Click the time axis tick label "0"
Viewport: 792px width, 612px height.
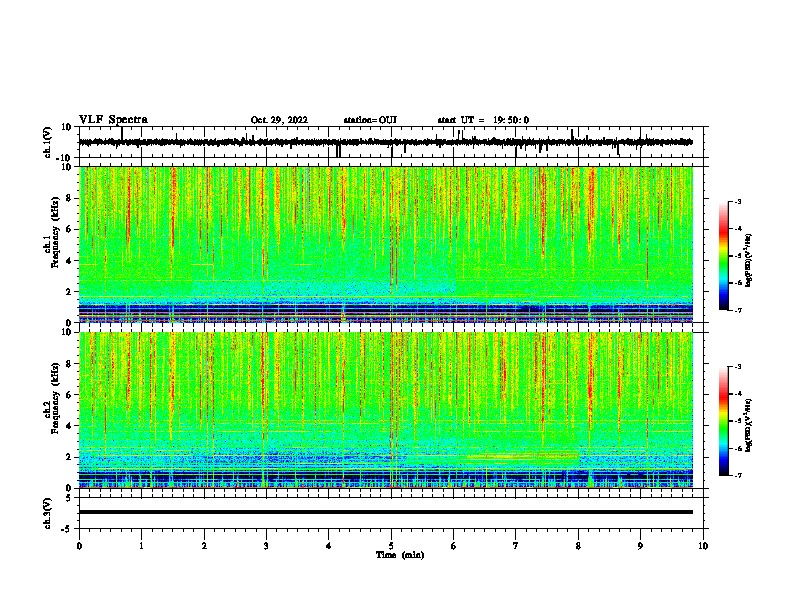pyautogui.click(x=79, y=546)
